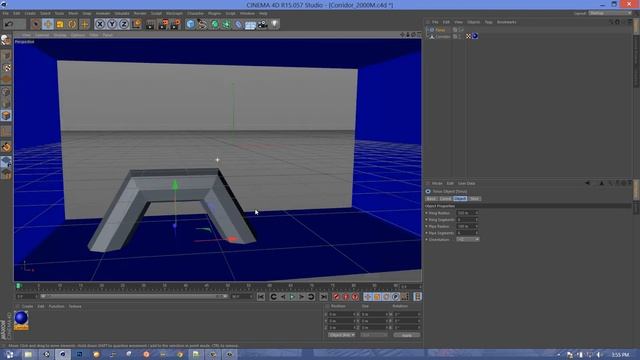Switch the coordinate system icon

pos(136,24)
